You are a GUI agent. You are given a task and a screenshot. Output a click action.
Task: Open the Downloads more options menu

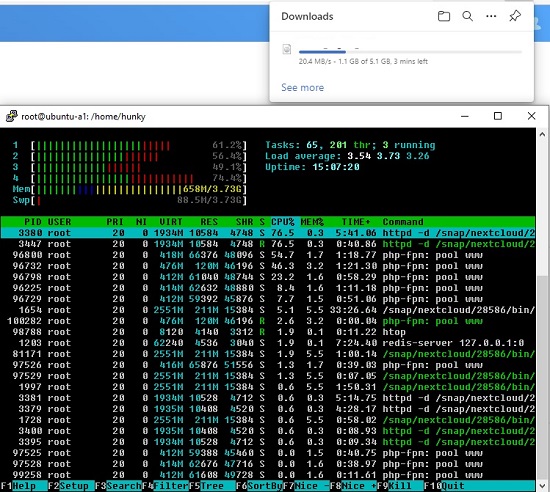point(491,16)
